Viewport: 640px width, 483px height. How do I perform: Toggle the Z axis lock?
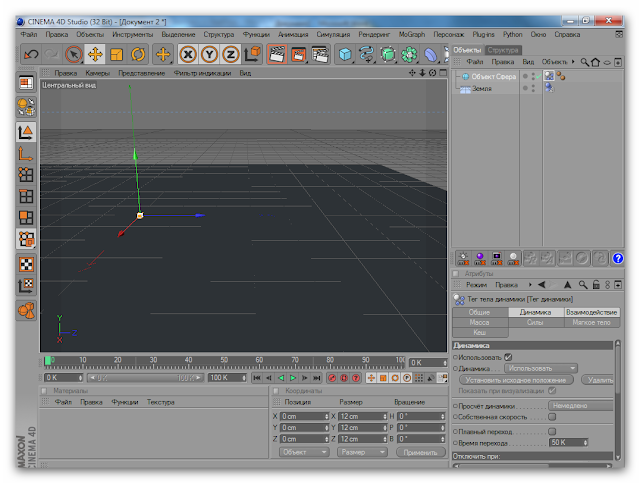pos(230,54)
